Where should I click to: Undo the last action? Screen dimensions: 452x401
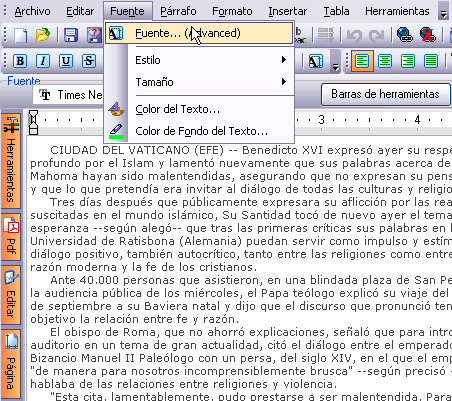click(x=354, y=35)
